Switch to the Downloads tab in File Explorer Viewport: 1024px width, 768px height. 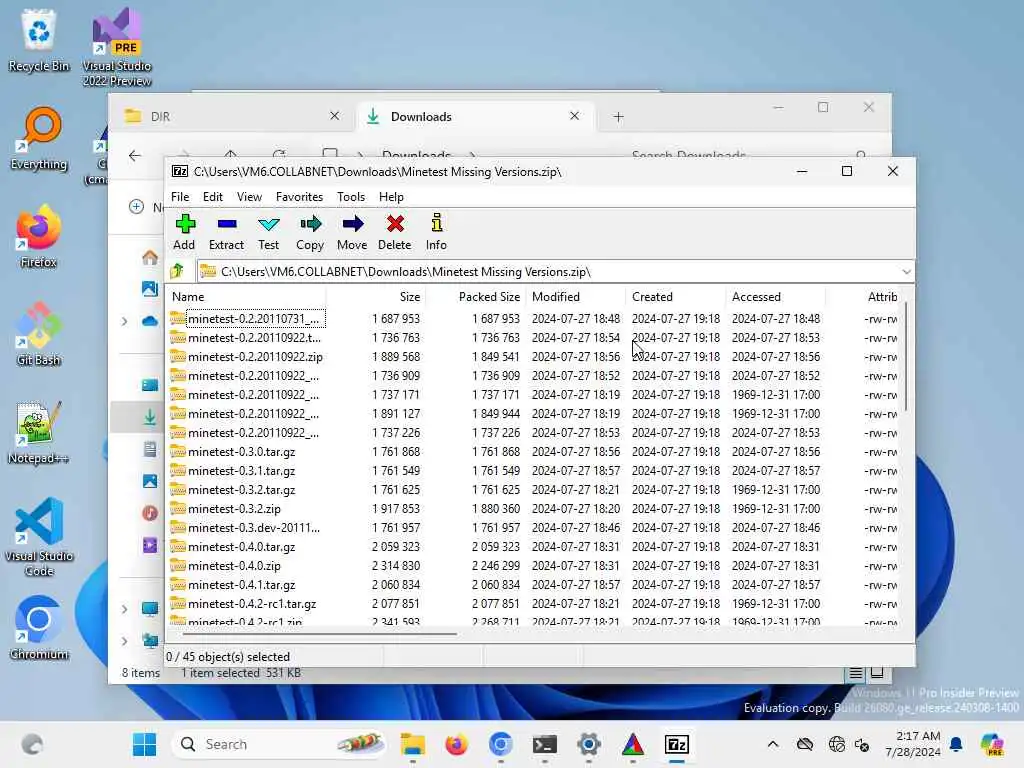click(x=473, y=116)
